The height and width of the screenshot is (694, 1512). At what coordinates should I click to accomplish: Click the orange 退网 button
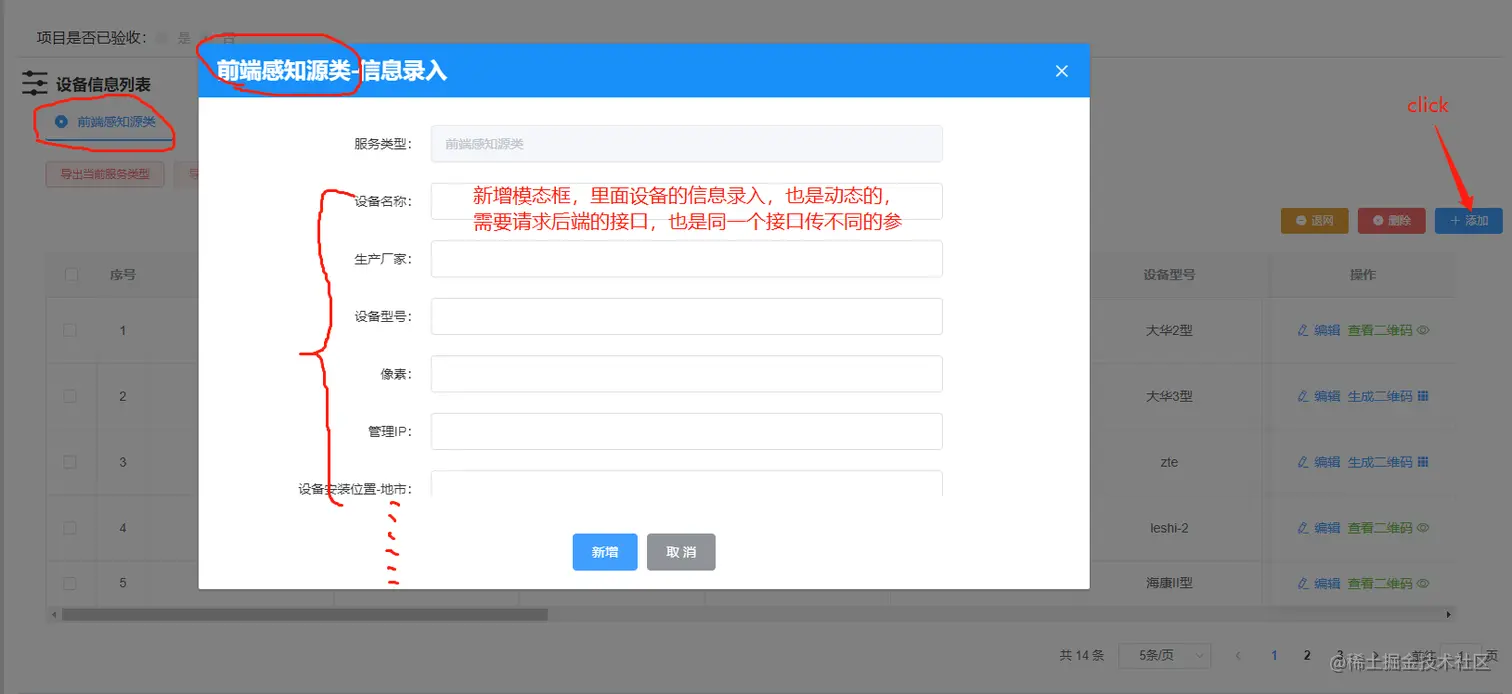(x=1314, y=220)
